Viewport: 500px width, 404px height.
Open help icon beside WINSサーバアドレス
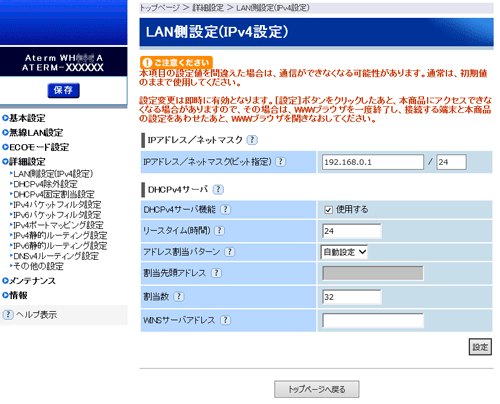click(226, 320)
